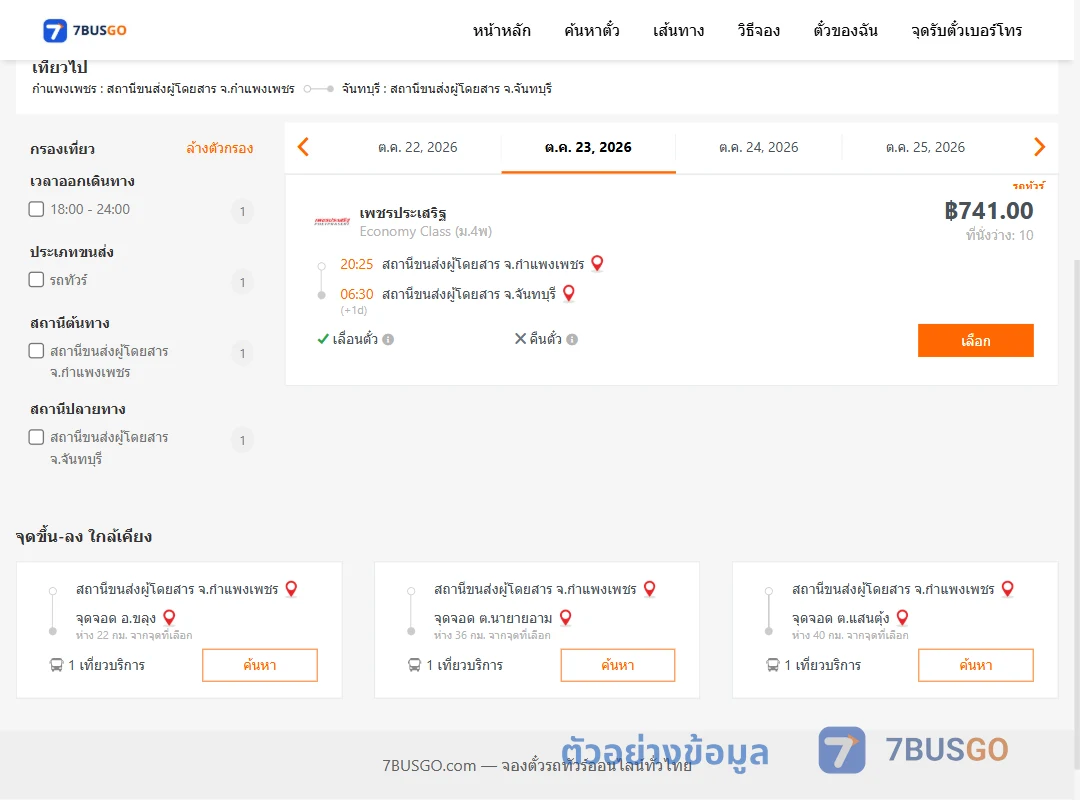Click the คืนตั๋ว policy label
1080x800 pixels.
[546, 339]
